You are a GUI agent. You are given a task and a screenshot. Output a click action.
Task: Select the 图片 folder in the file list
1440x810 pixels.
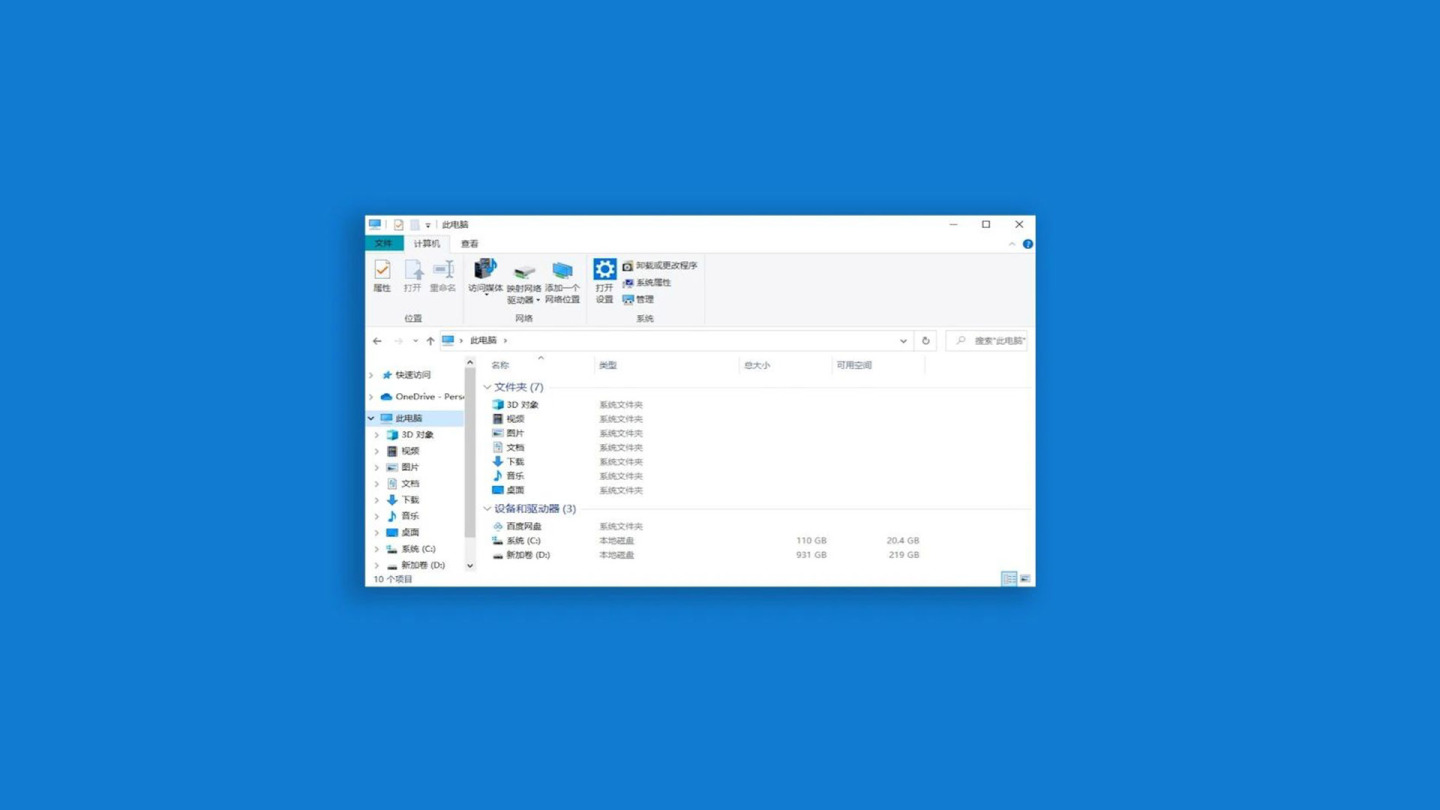pyautogui.click(x=508, y=433)
